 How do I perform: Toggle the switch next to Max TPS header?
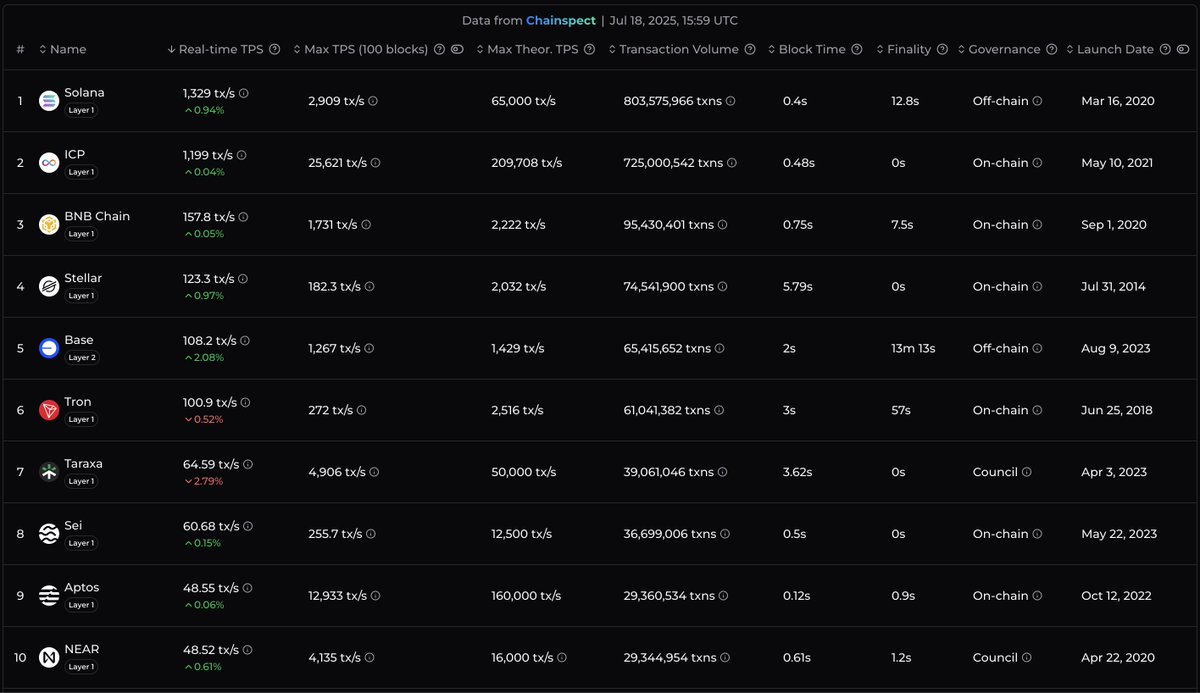click(457, 49)
